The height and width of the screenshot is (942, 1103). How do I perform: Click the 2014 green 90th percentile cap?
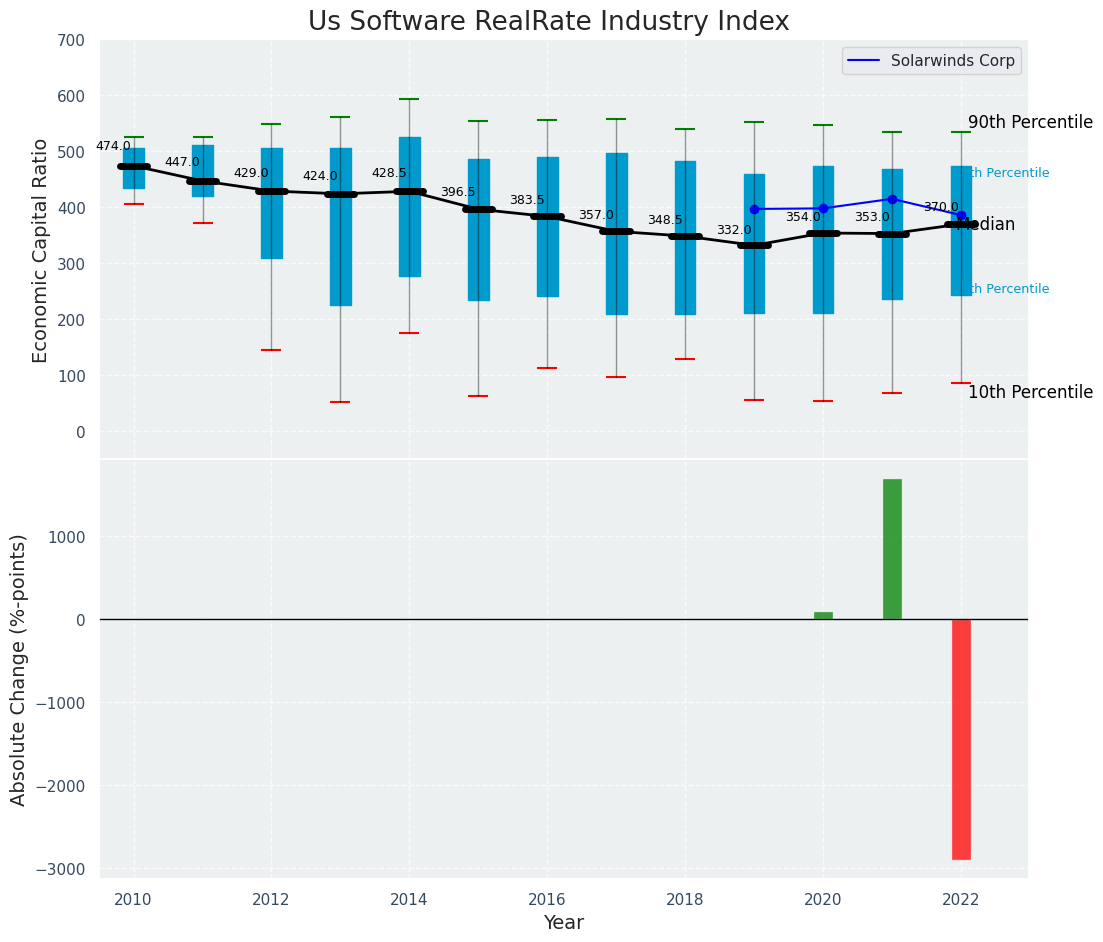(410, 99)
